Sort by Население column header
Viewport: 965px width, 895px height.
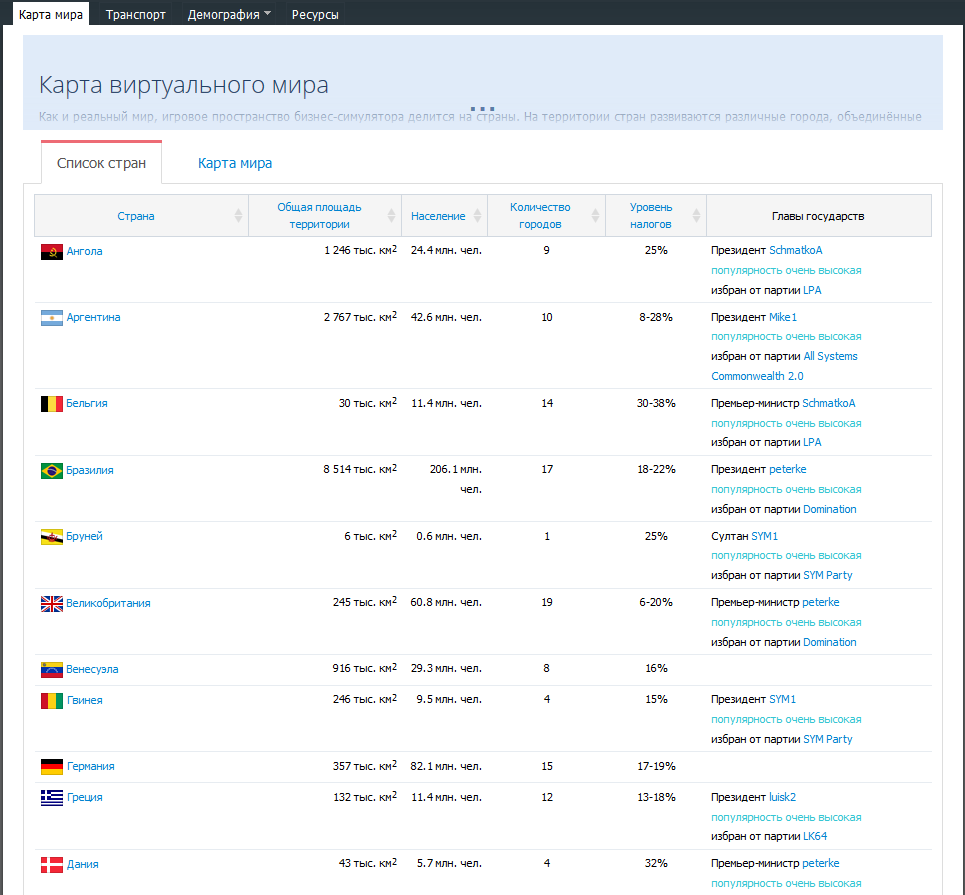coord(437,216)
